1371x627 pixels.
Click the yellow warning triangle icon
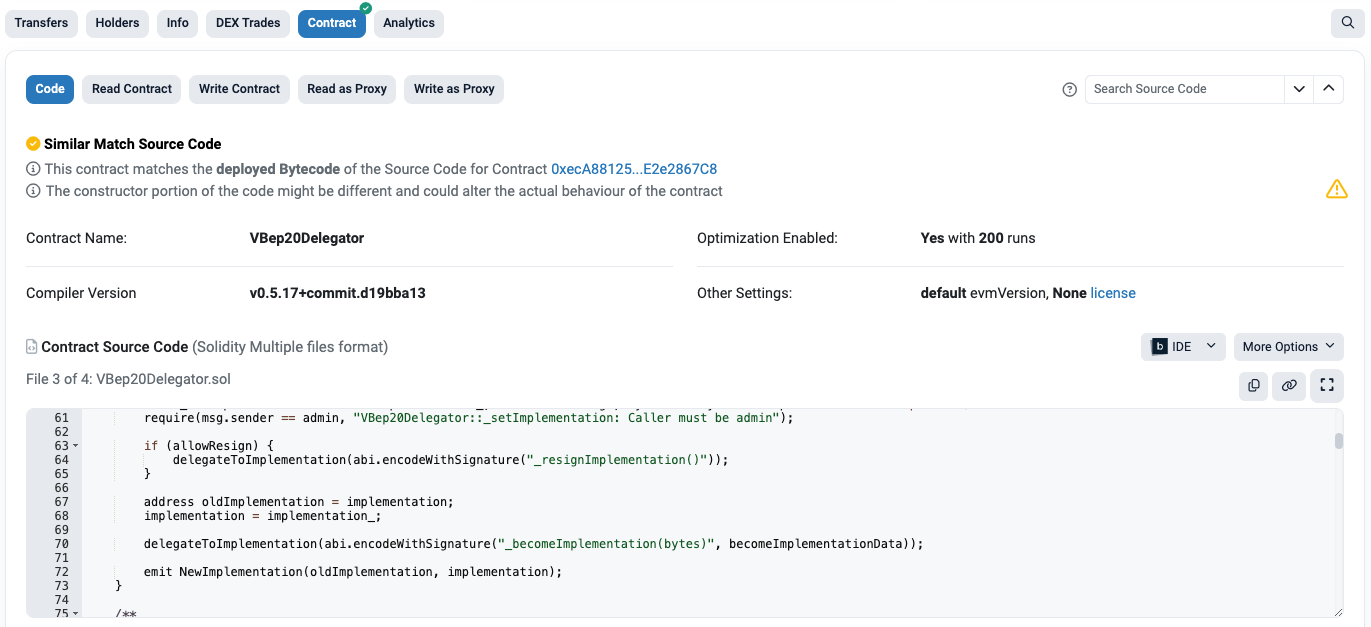coord(1336,189)
